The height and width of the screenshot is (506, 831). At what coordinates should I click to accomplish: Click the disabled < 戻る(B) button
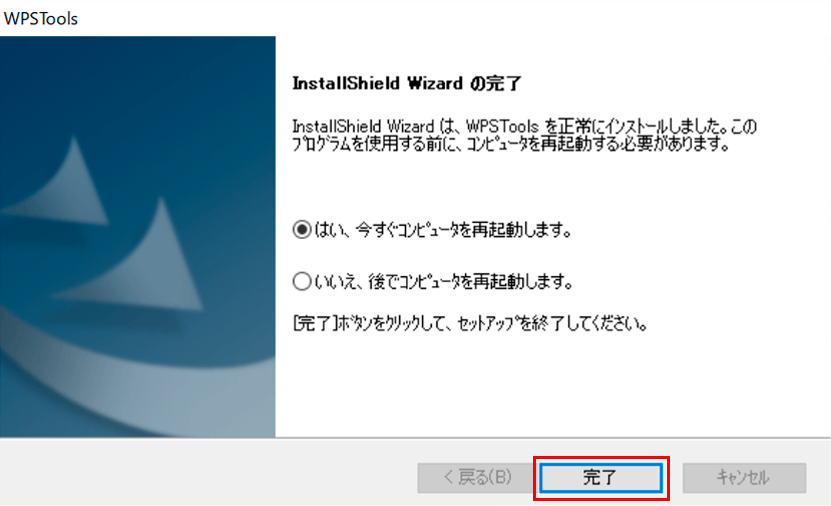pyautogui.click(x=478, y=478)
